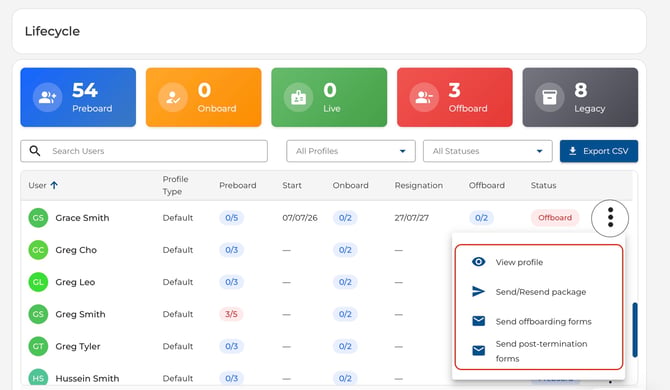Click Grace Smith's GS avatar
This screenshot has height=390, width=670.
pyautogui.click(x=38, y=218)
